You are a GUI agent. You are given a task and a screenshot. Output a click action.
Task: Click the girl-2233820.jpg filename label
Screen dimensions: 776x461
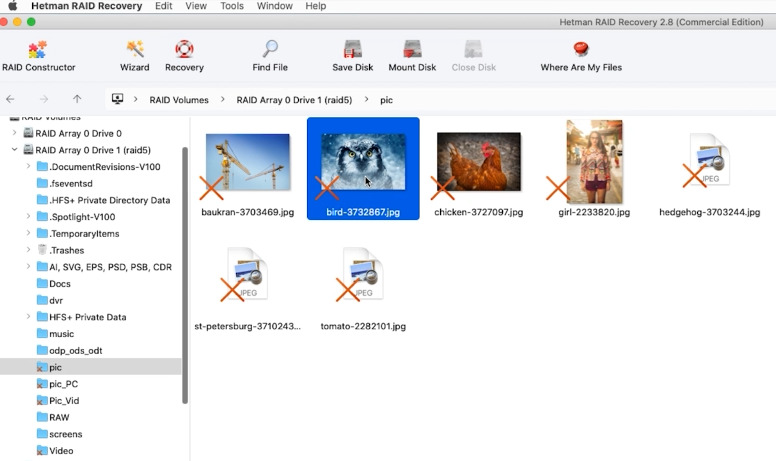pyautogui.click(x=594, y=212)
